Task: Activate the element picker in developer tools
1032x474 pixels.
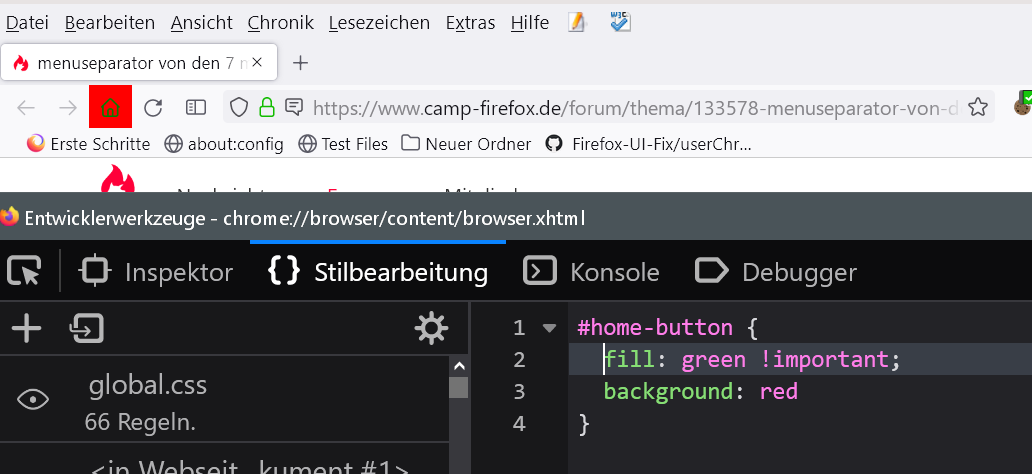Action: pos(24,271)
